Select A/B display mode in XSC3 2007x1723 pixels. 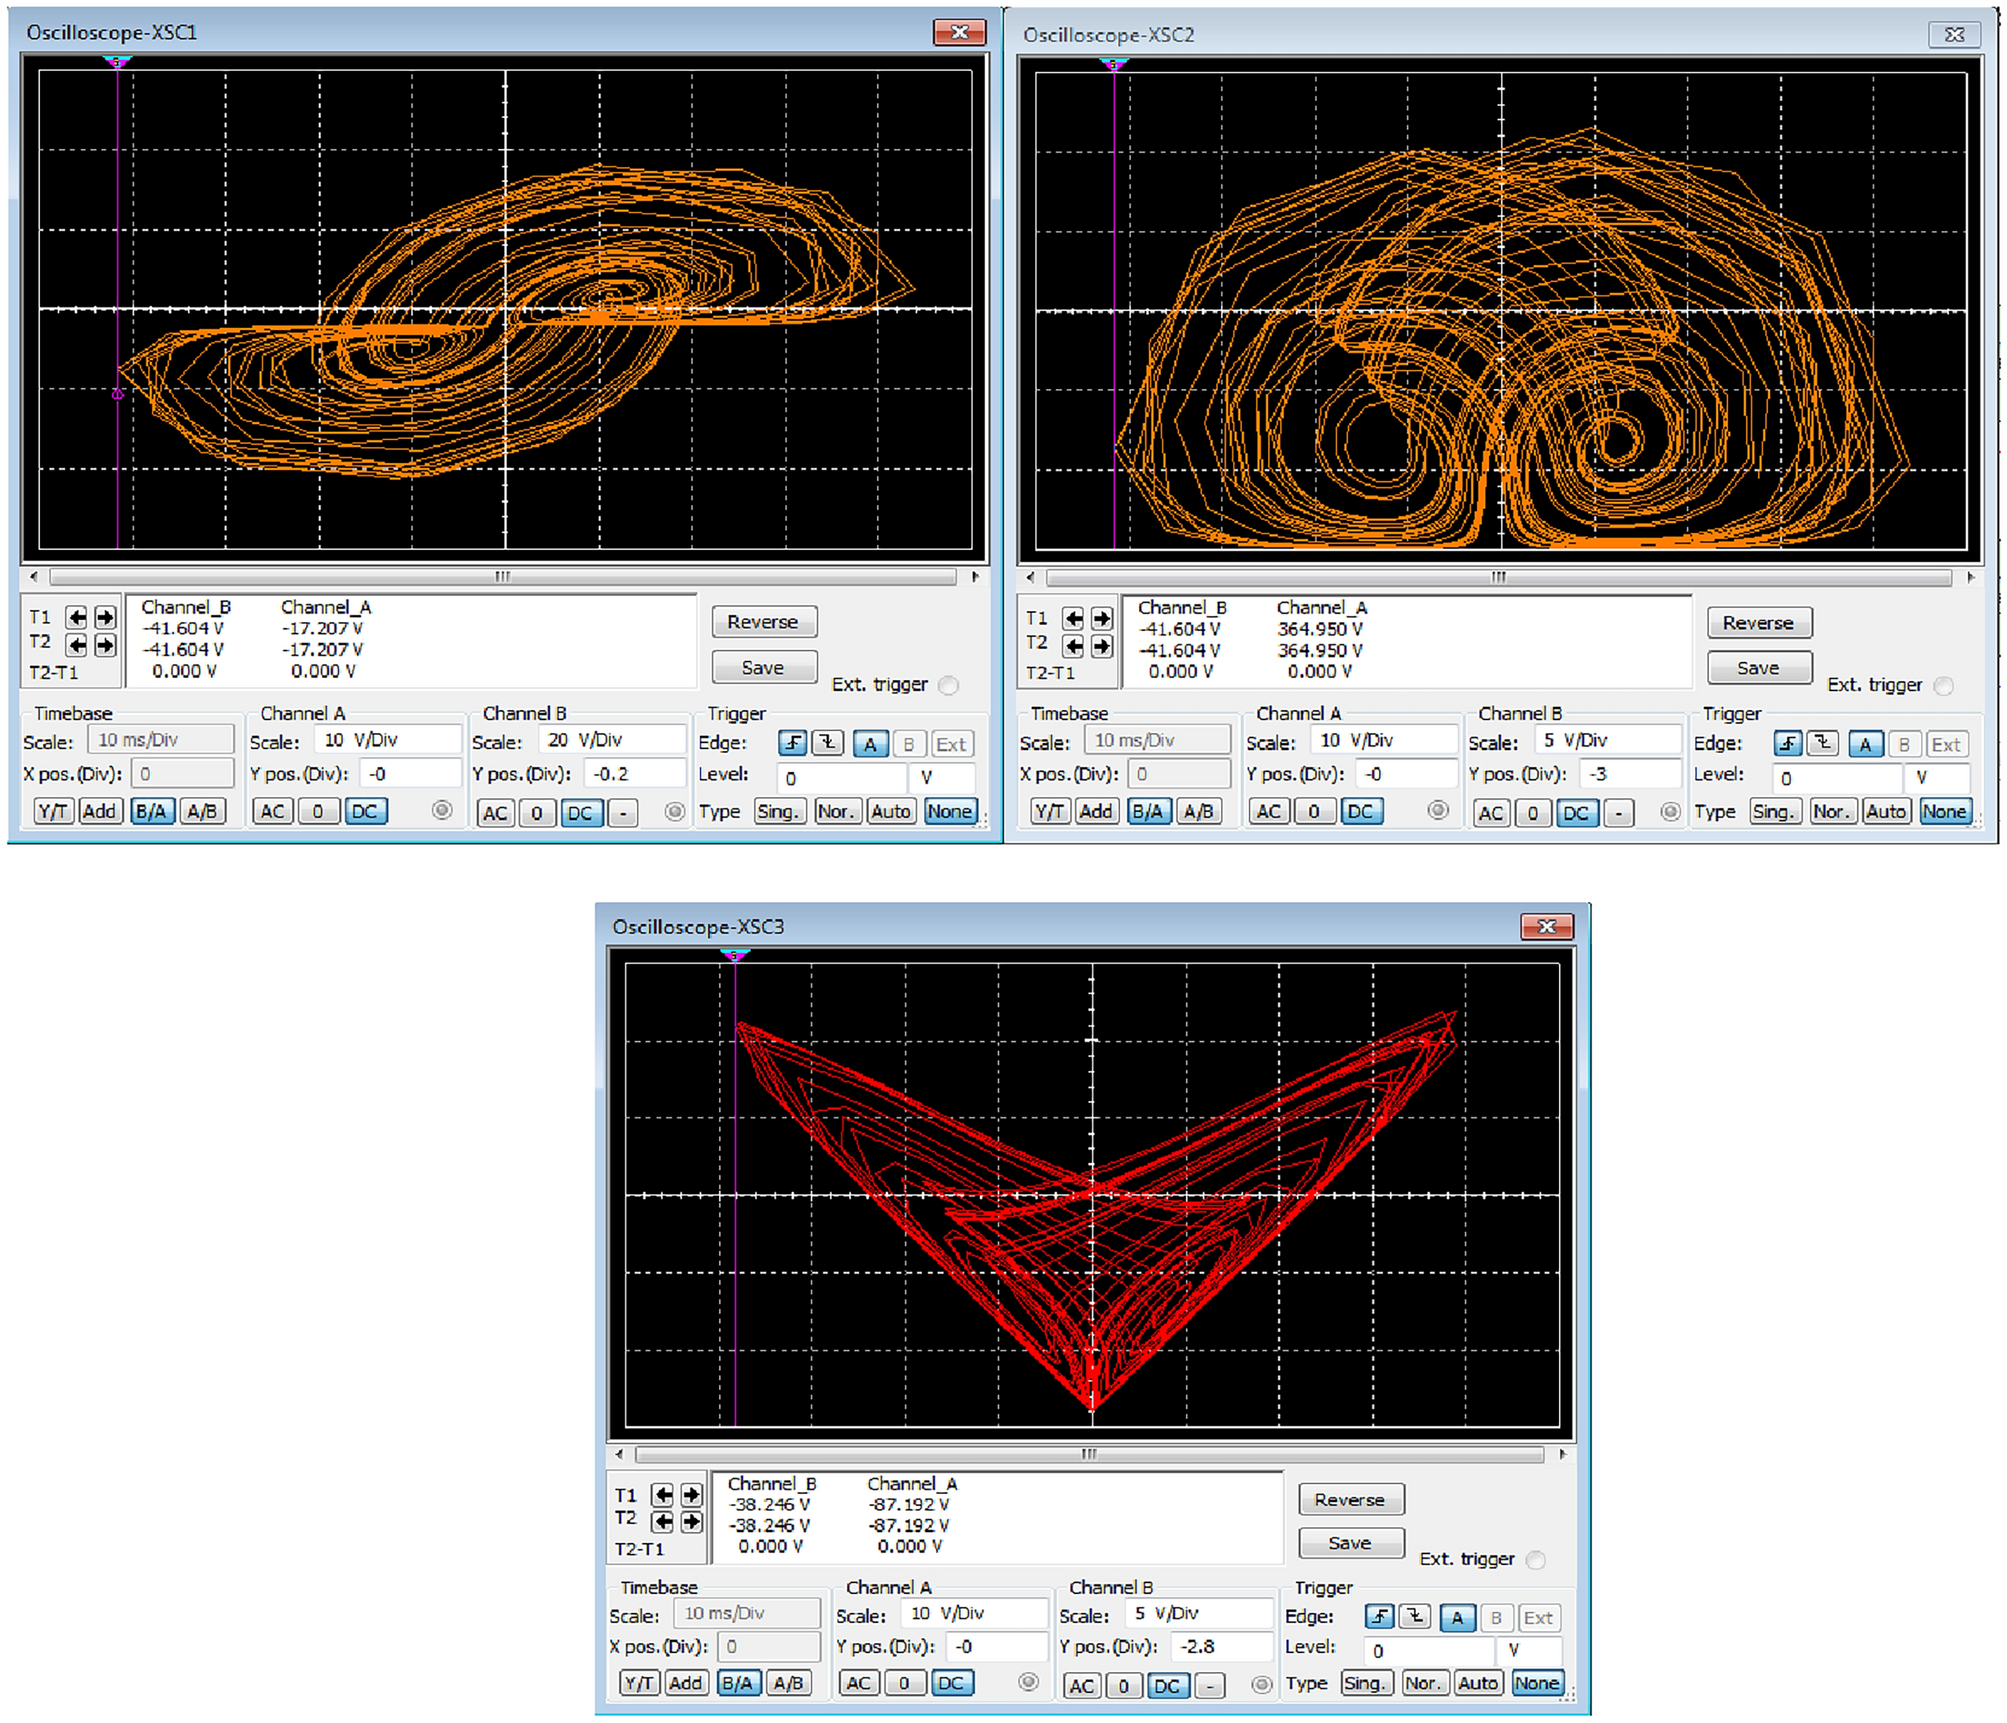pyautogui.click(x=788, y=1683)
